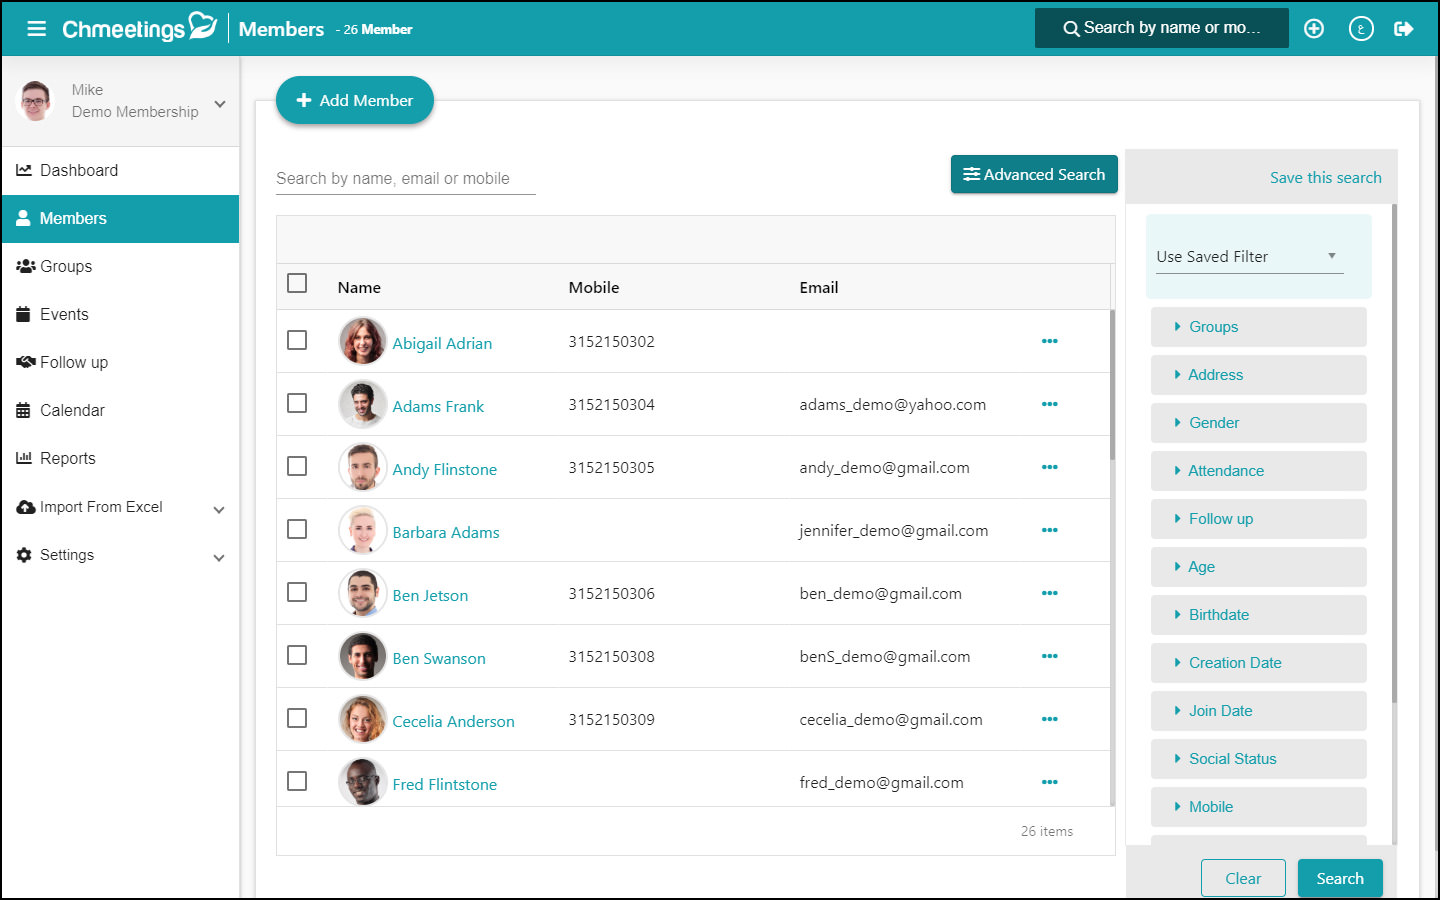Expand the Creation Date filter section
1440x900 pixels.
click(x=1258, y=663)
